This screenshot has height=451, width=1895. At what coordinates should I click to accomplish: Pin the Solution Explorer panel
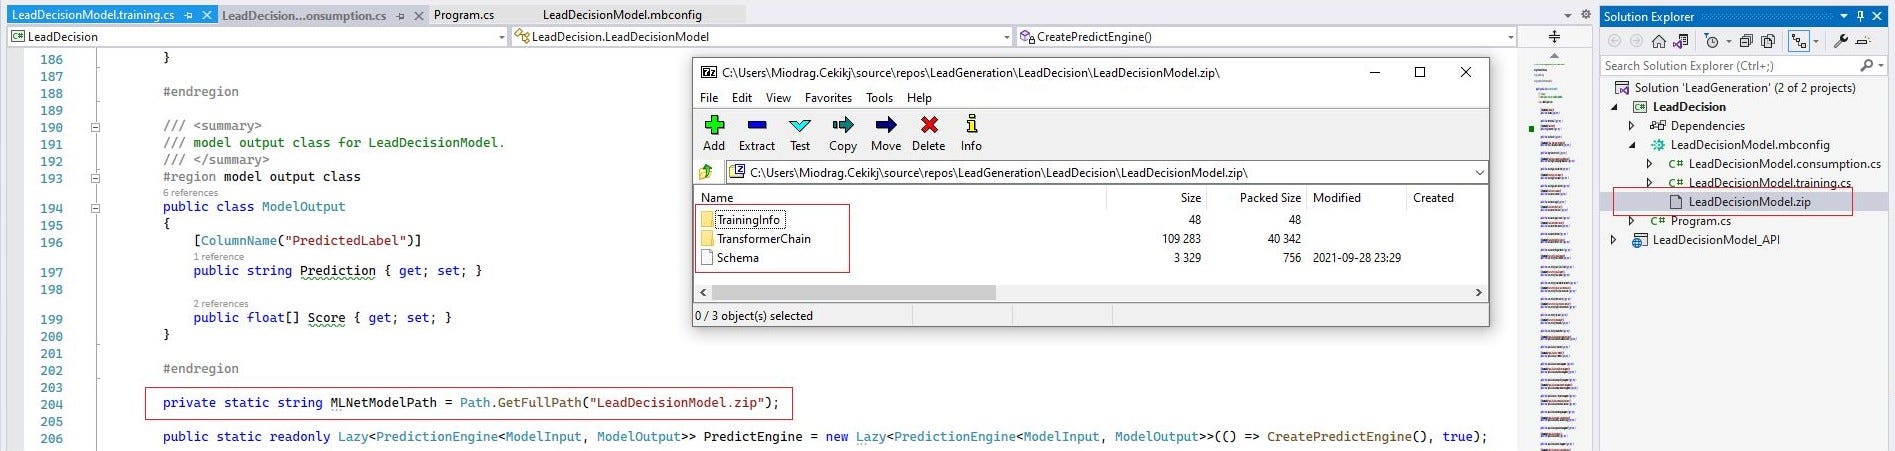point(1860,16)
